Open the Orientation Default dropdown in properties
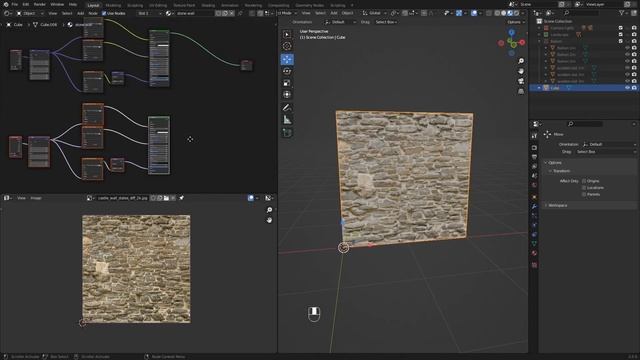 coord(609,144)
